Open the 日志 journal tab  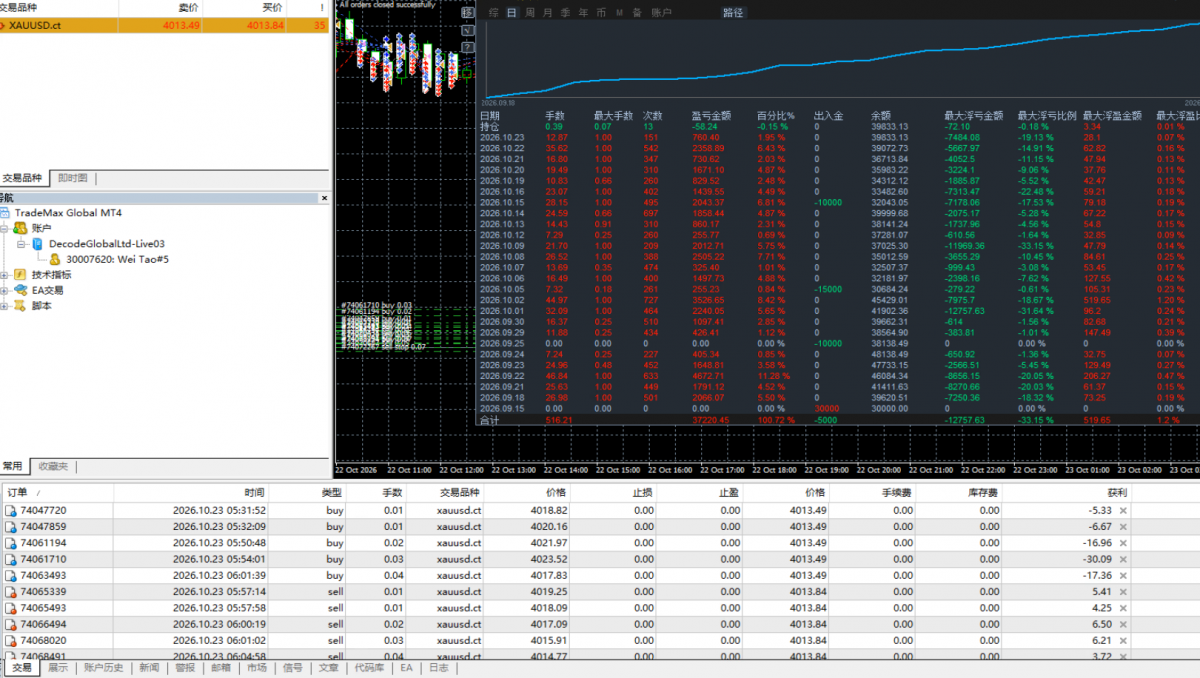coord(438,667)
